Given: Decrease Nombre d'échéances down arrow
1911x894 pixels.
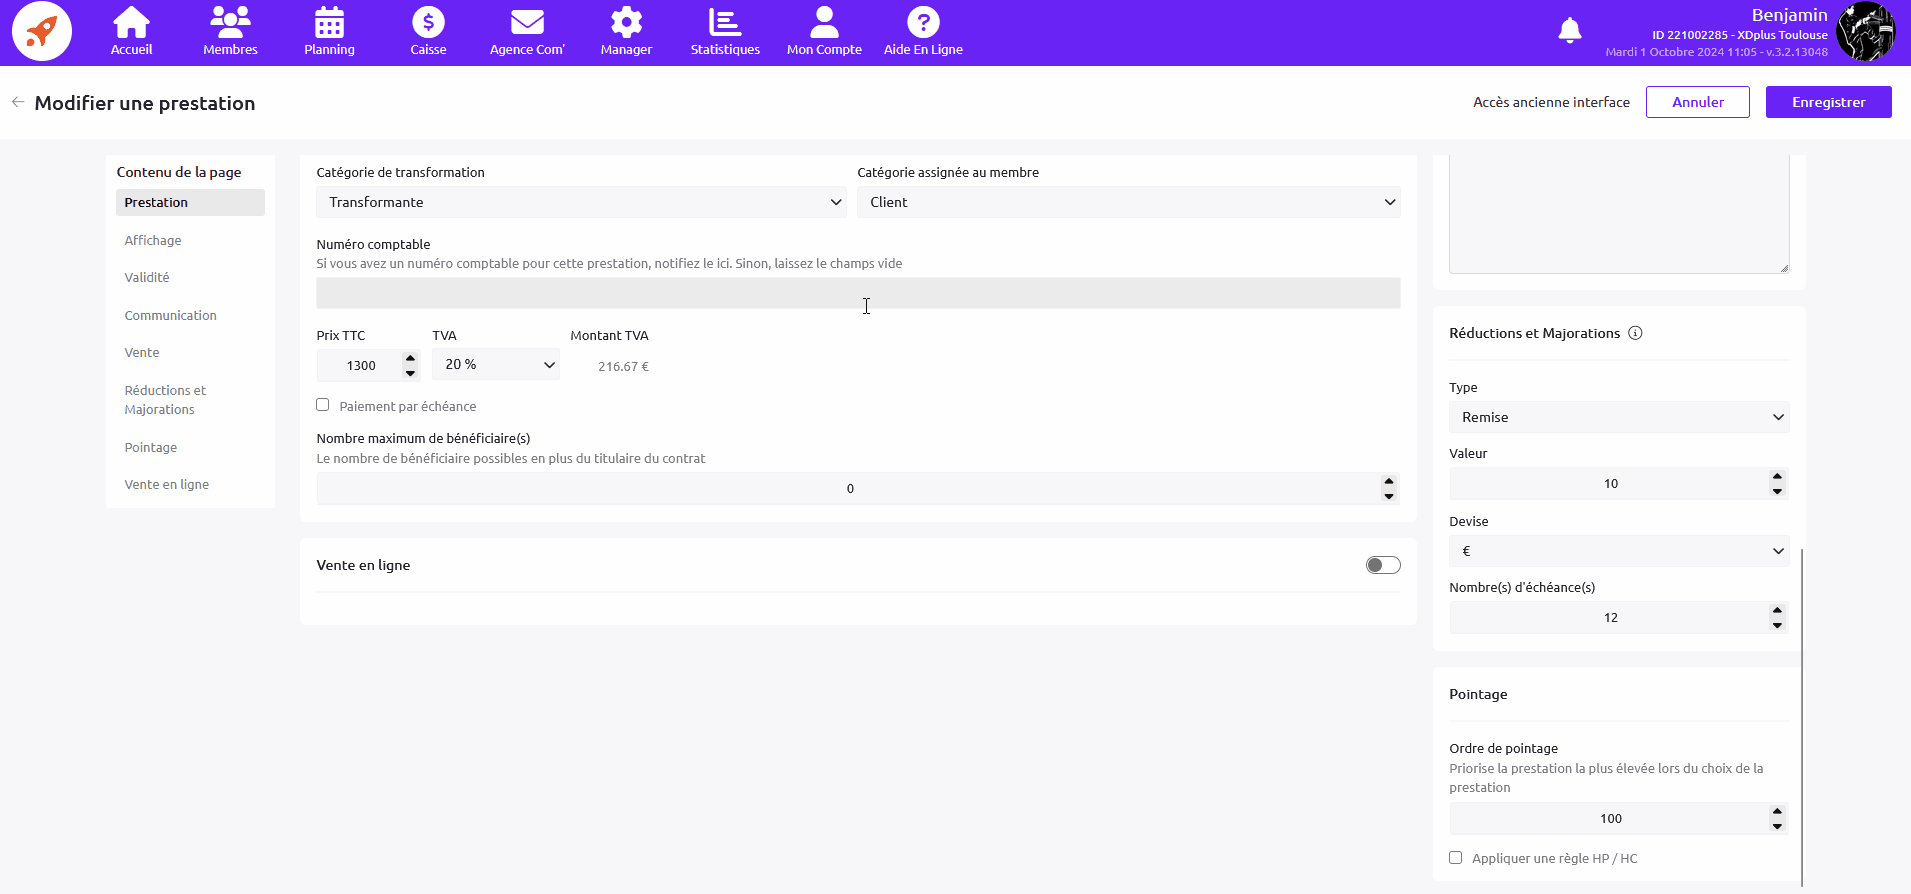Looking at the screenshot, I should 1777,625.
